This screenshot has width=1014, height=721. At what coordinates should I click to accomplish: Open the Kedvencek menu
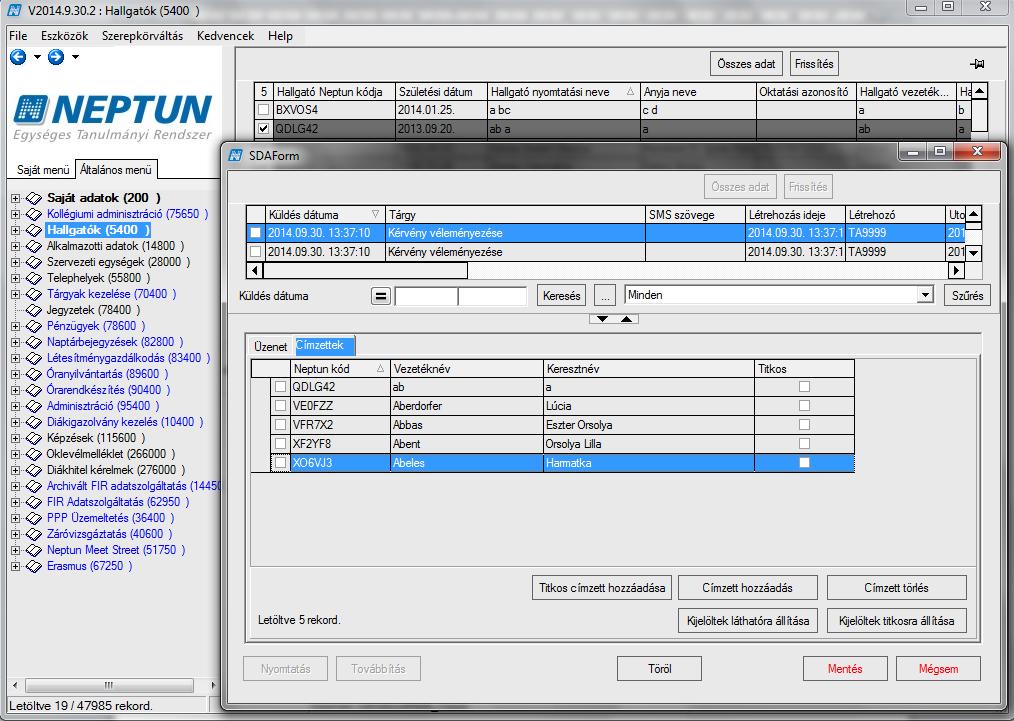tap(226, 36)
